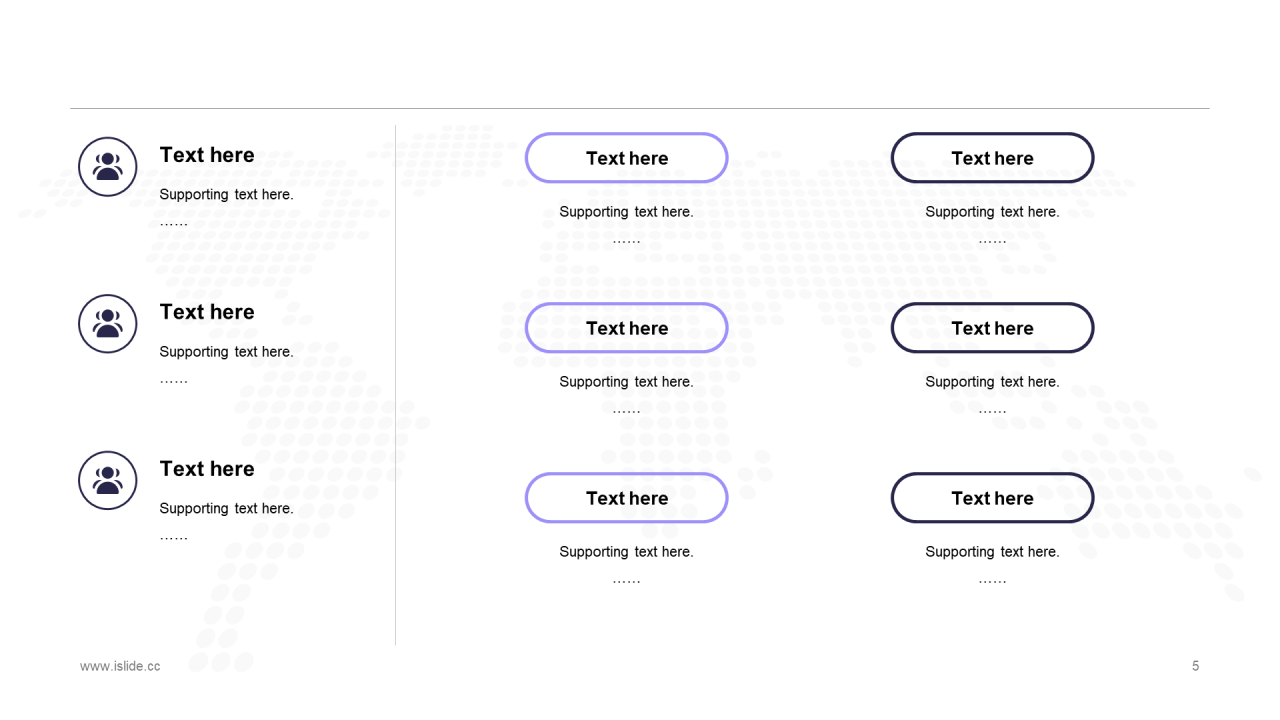Click supporting text under top dark pill
The height and width of the screenshot is (720, 1280).
993,212
